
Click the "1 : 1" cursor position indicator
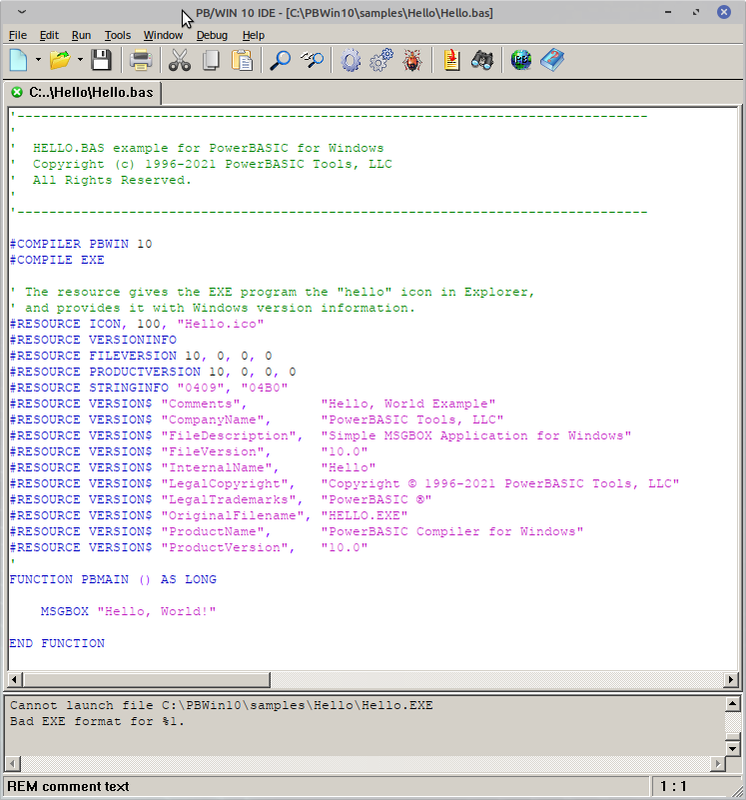[673, 786]
